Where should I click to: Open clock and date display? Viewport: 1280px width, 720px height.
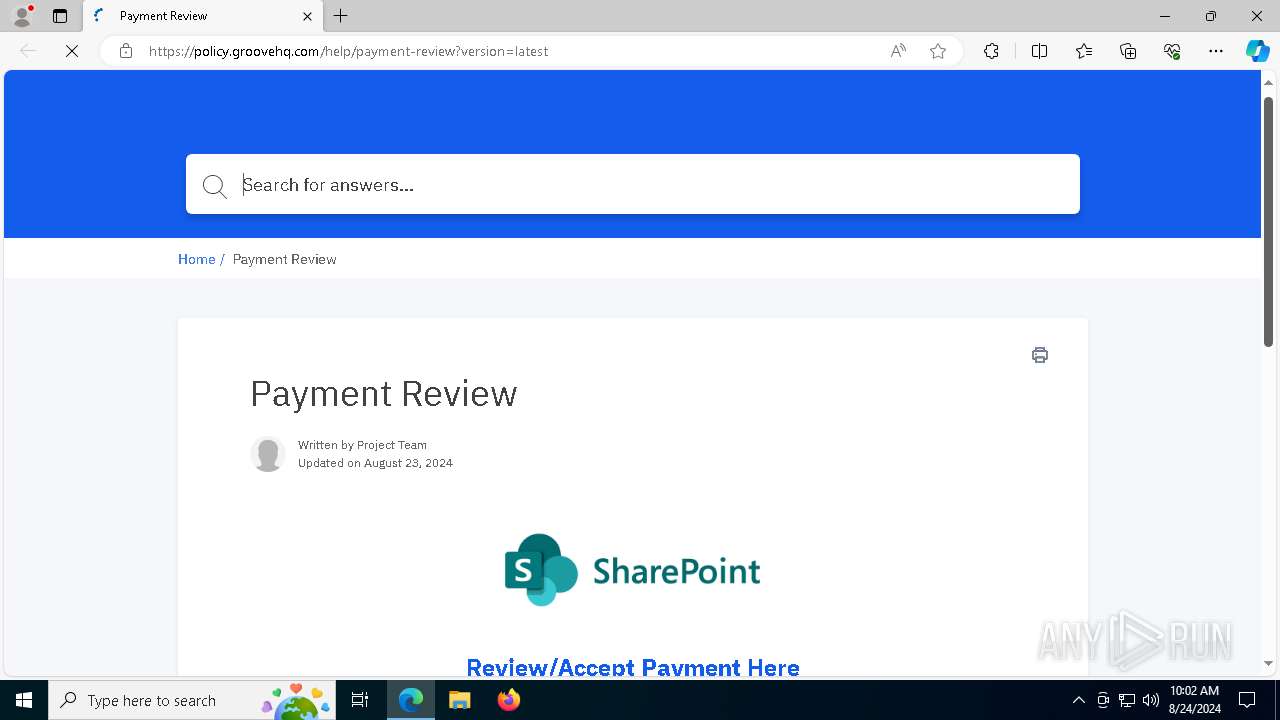(1194, 700)
